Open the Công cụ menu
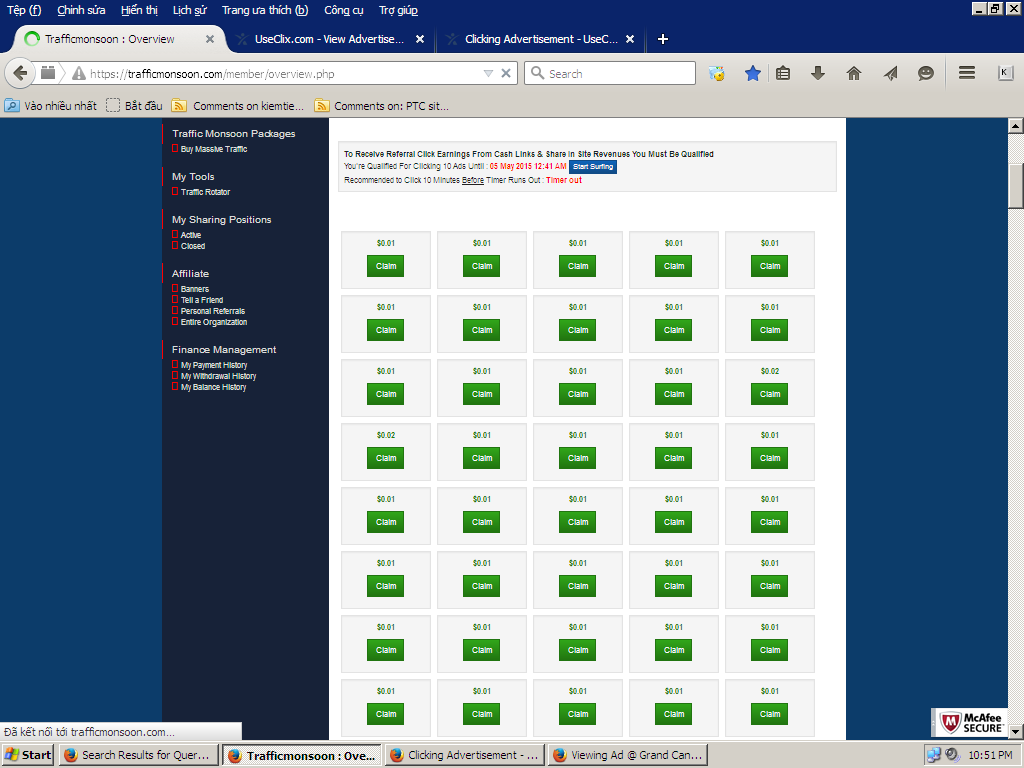The height and width of the screenshot is (768, 1024). 344,10
